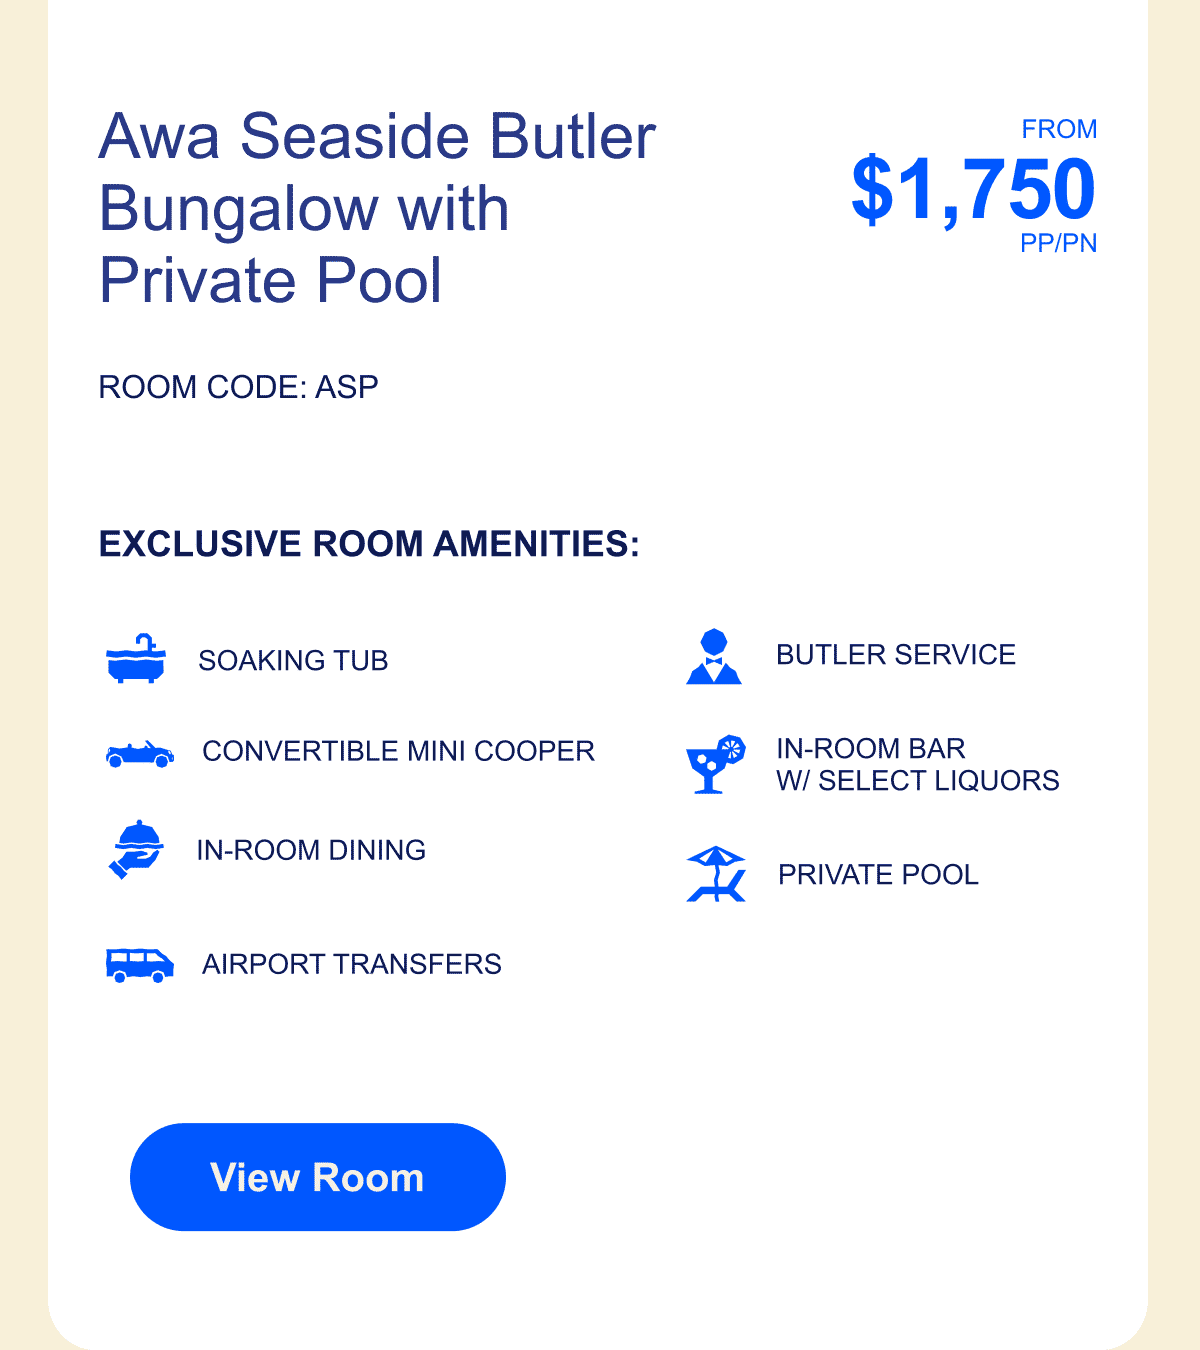This screenshot has width=1200, height=1350.
Task: Click the soaking tub bathtub icon
Action: [136, 659]
